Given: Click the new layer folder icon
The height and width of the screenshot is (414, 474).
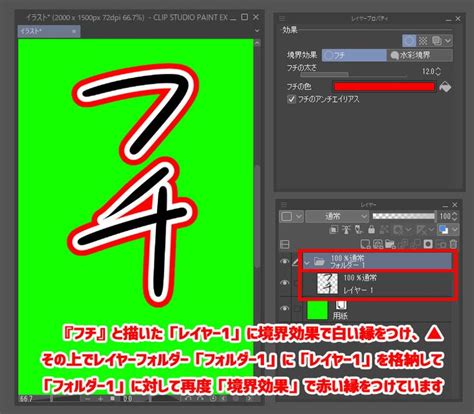Looking at the screenshot, I should pyautogui.click(x=390, y=244).
